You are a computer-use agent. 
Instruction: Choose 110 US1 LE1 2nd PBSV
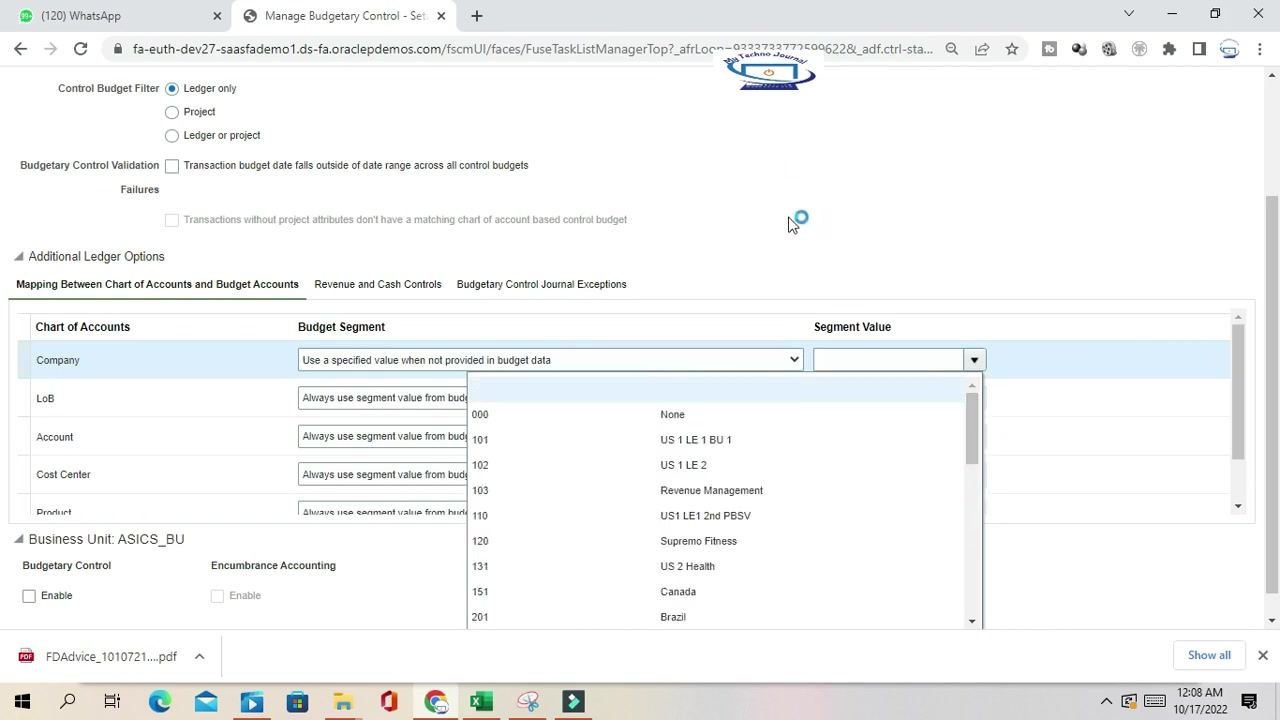[x=716, y=516]
